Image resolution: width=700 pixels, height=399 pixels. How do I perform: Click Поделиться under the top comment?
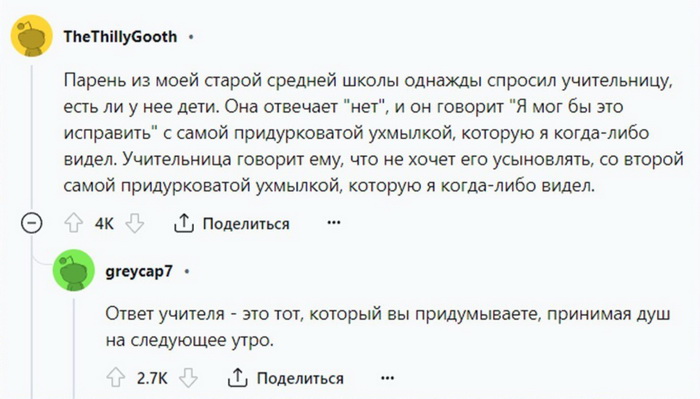[x=246, y=223]
